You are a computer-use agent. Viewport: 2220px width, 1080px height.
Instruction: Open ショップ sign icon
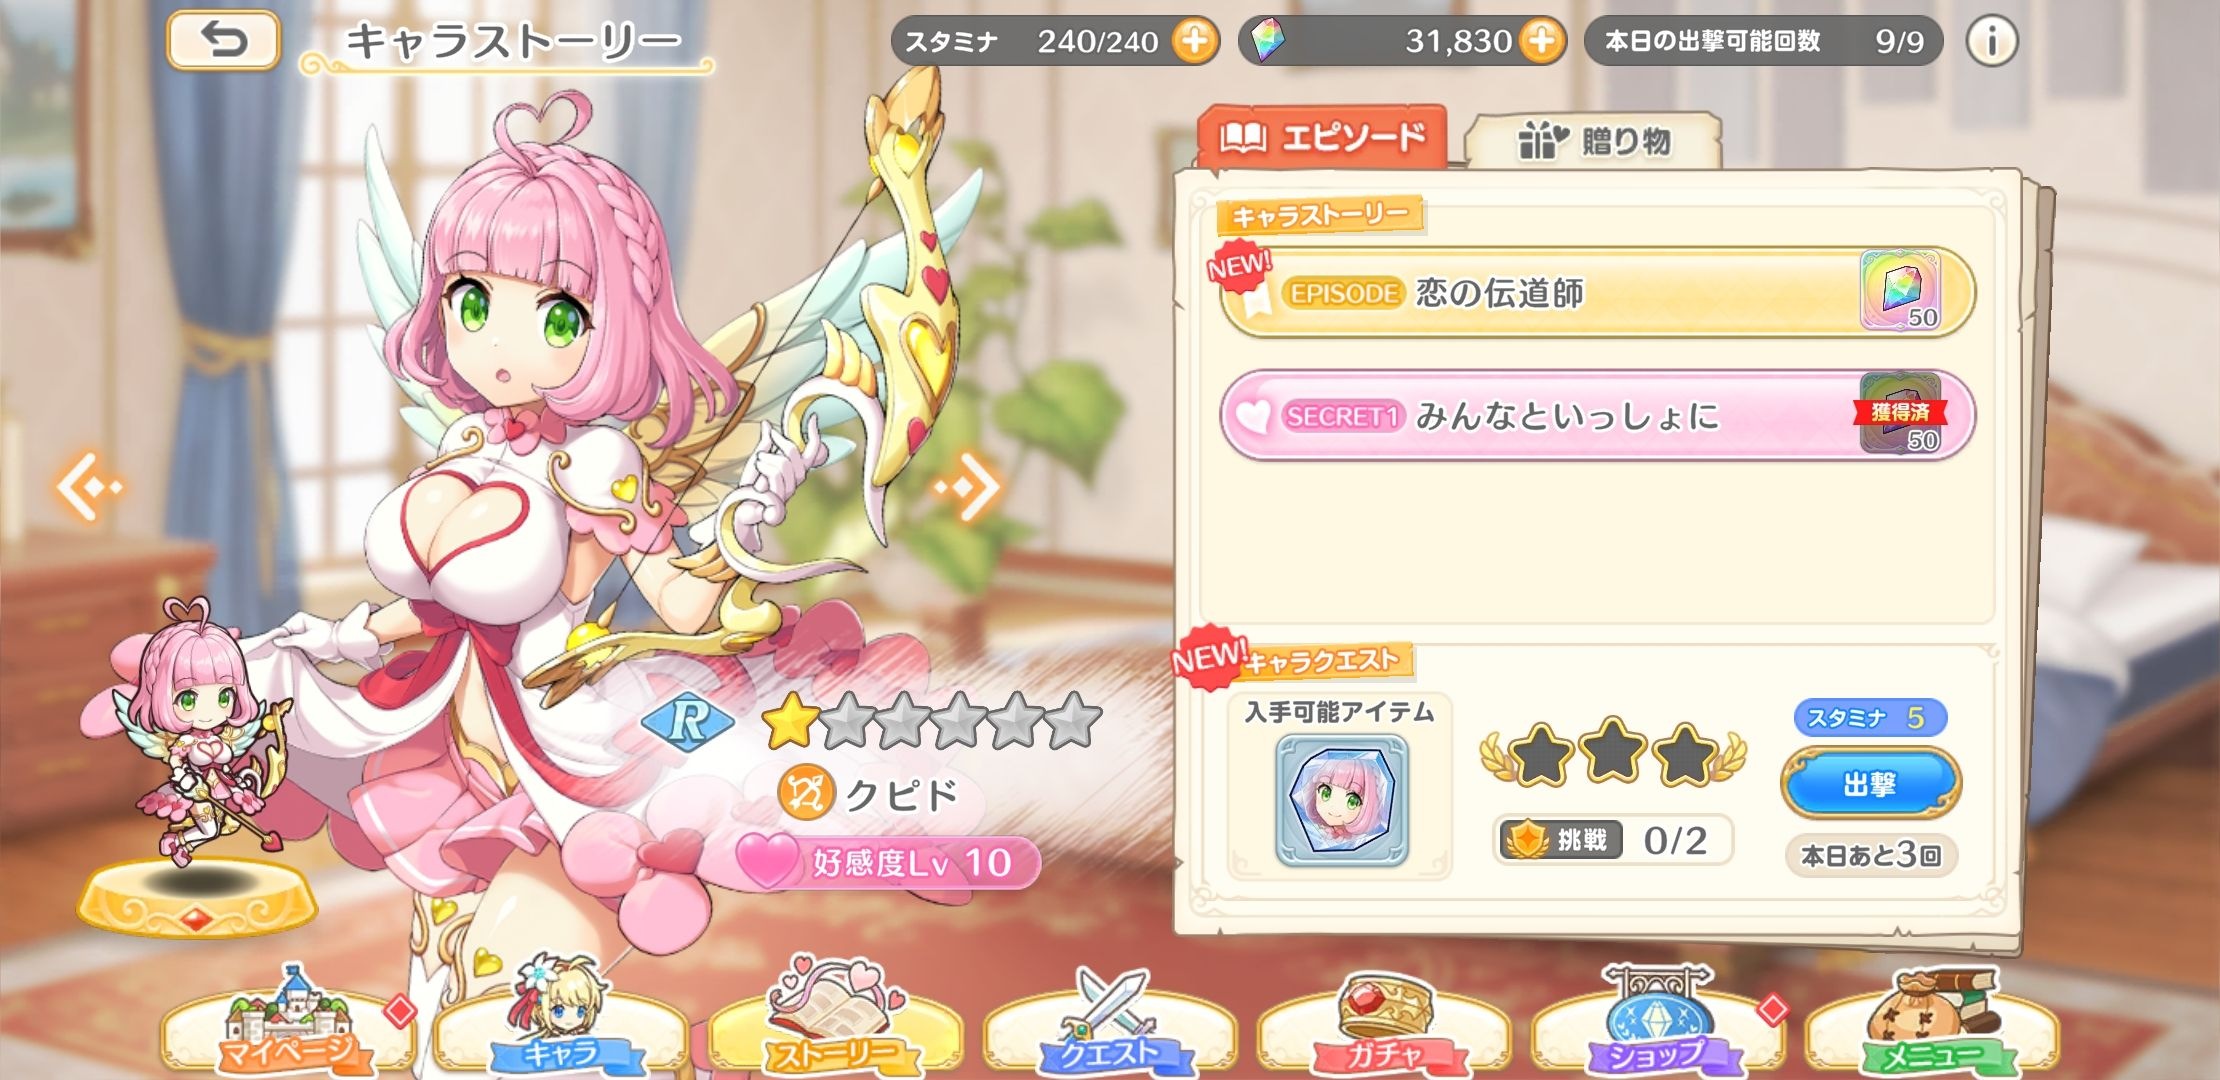[x=1658, y=1020]
